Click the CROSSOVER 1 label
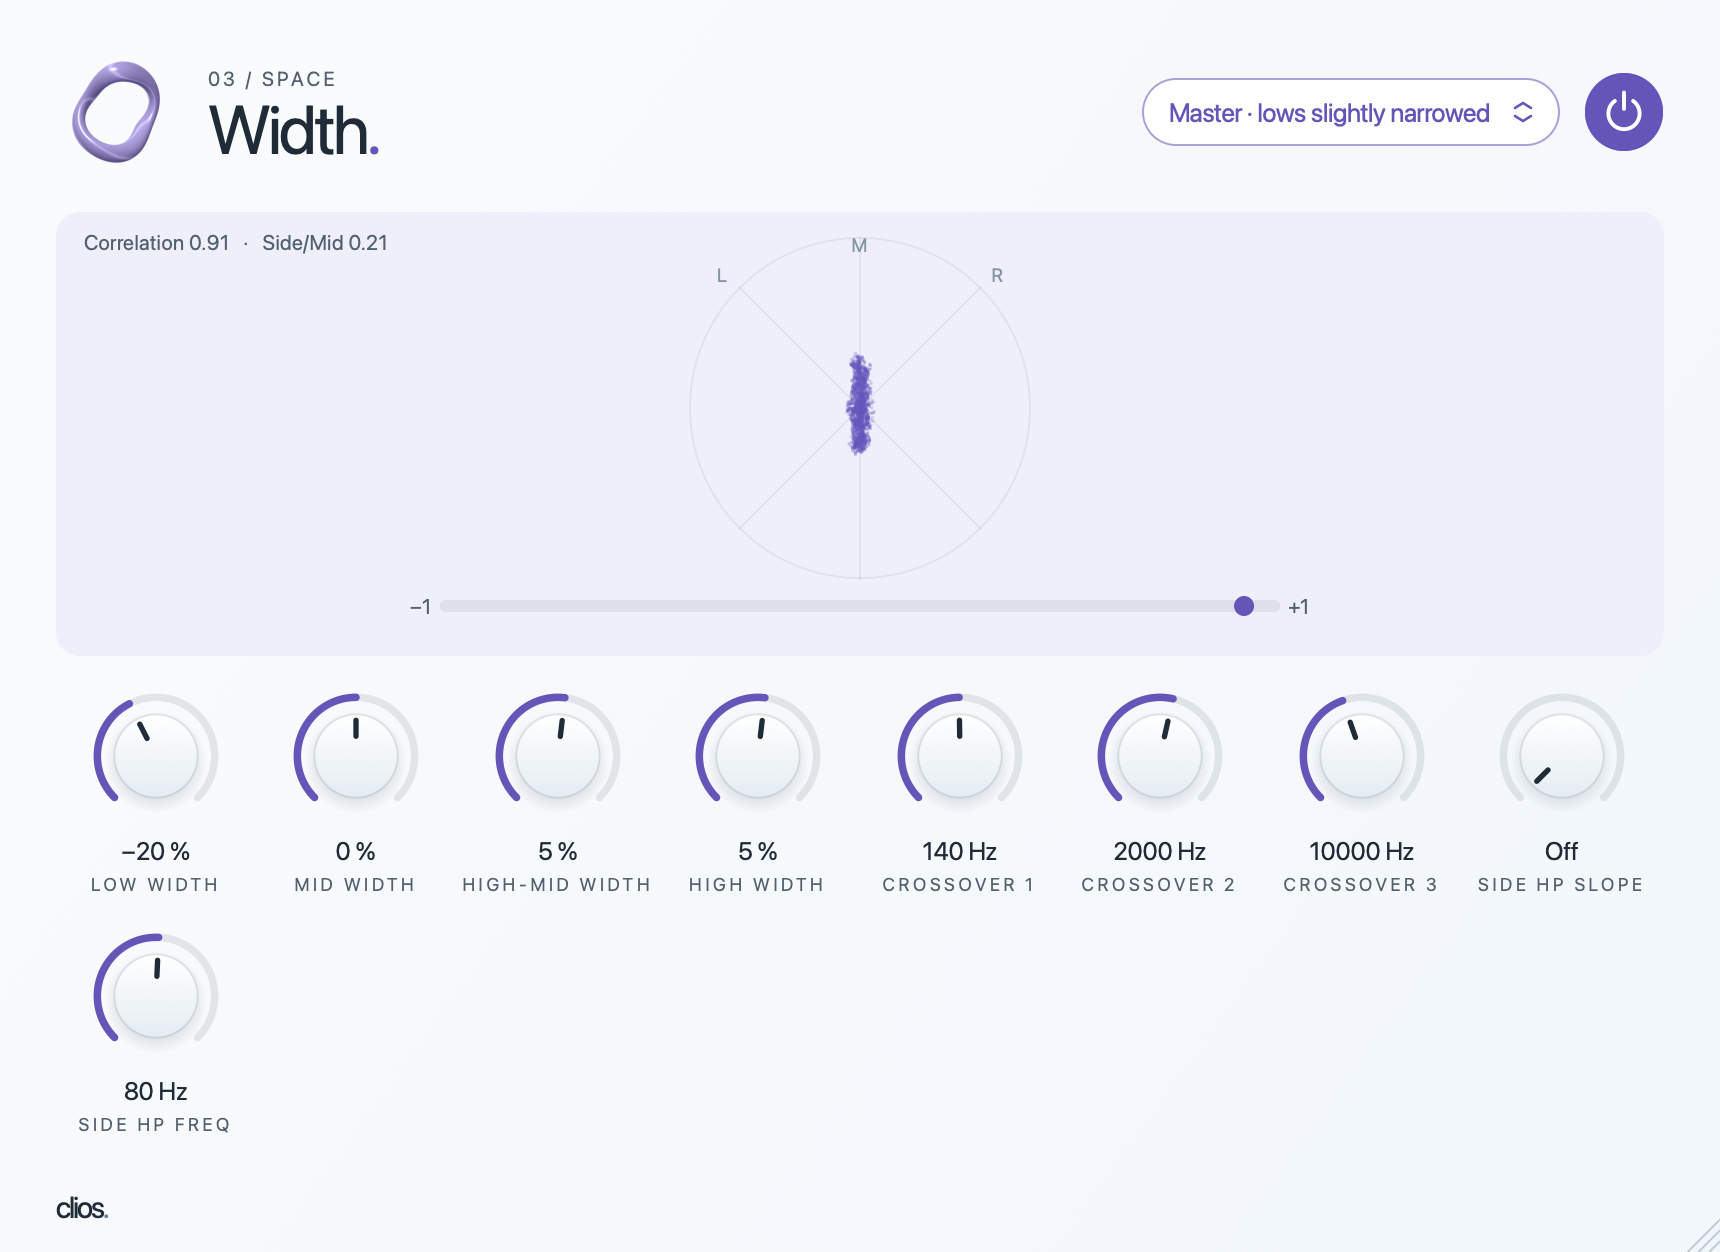 pyautogui.click(x=958, y=885)
